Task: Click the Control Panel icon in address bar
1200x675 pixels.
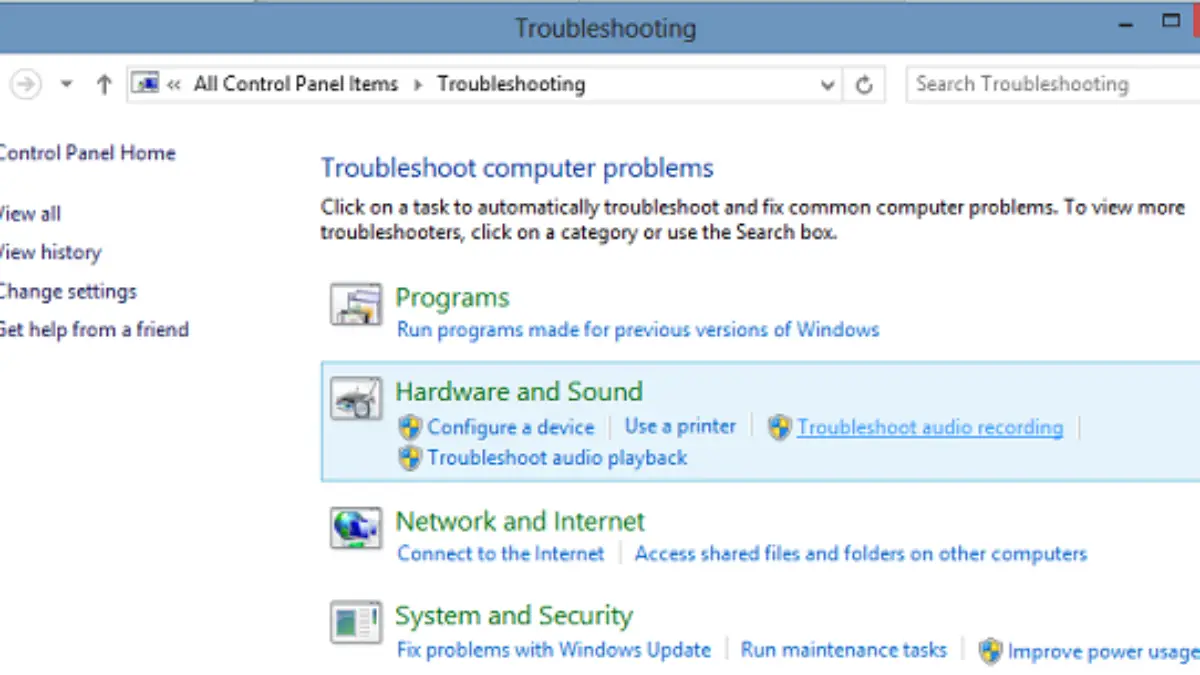Action: point(146,84)
